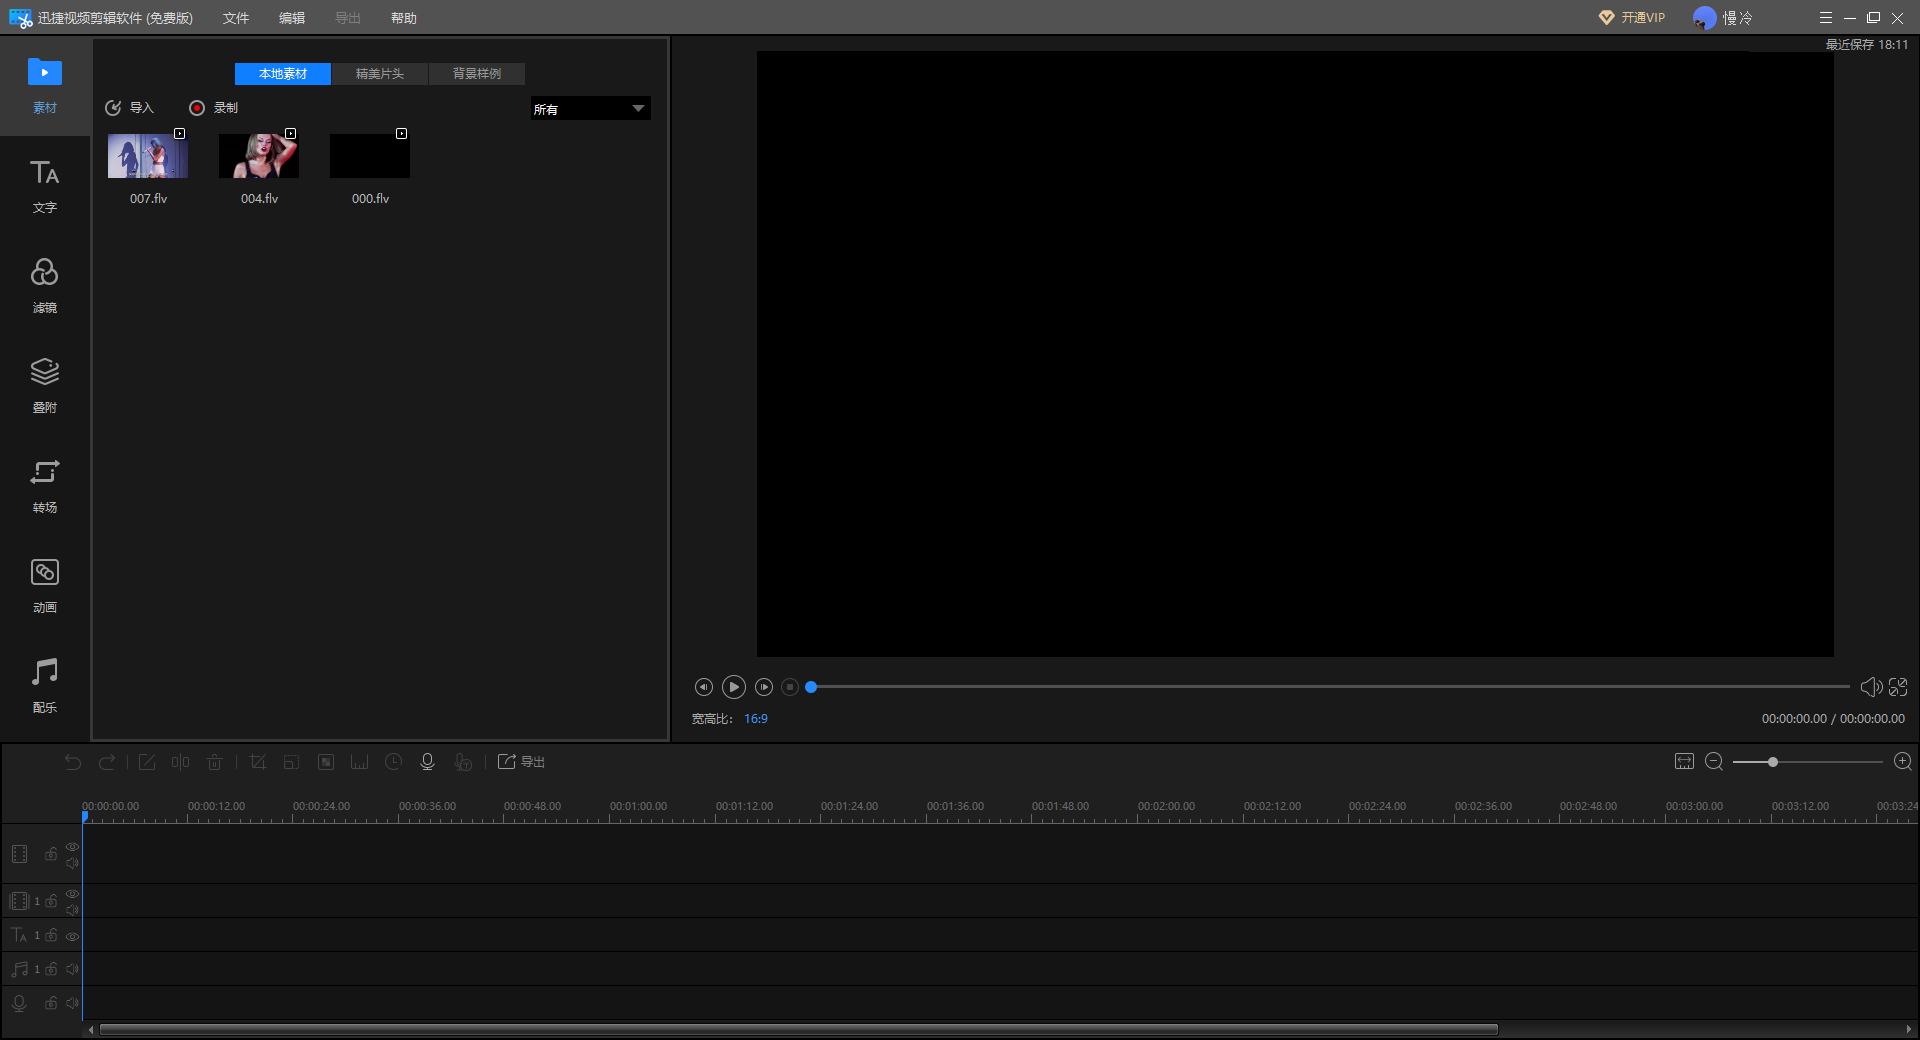1920x1040 pixels.
Task: Open the 动画 animation panel
Action: click(x=45, y=586)
